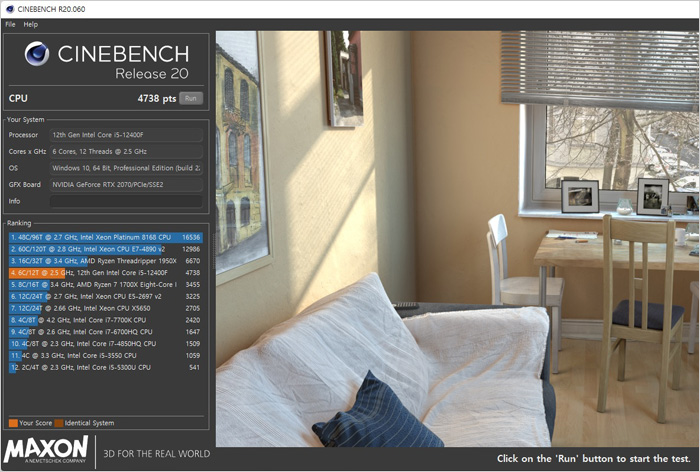Click the Cinebench sphere logo
Image resolution: width=700 pixels, height=472 pixels.
[x=36, y=56]
